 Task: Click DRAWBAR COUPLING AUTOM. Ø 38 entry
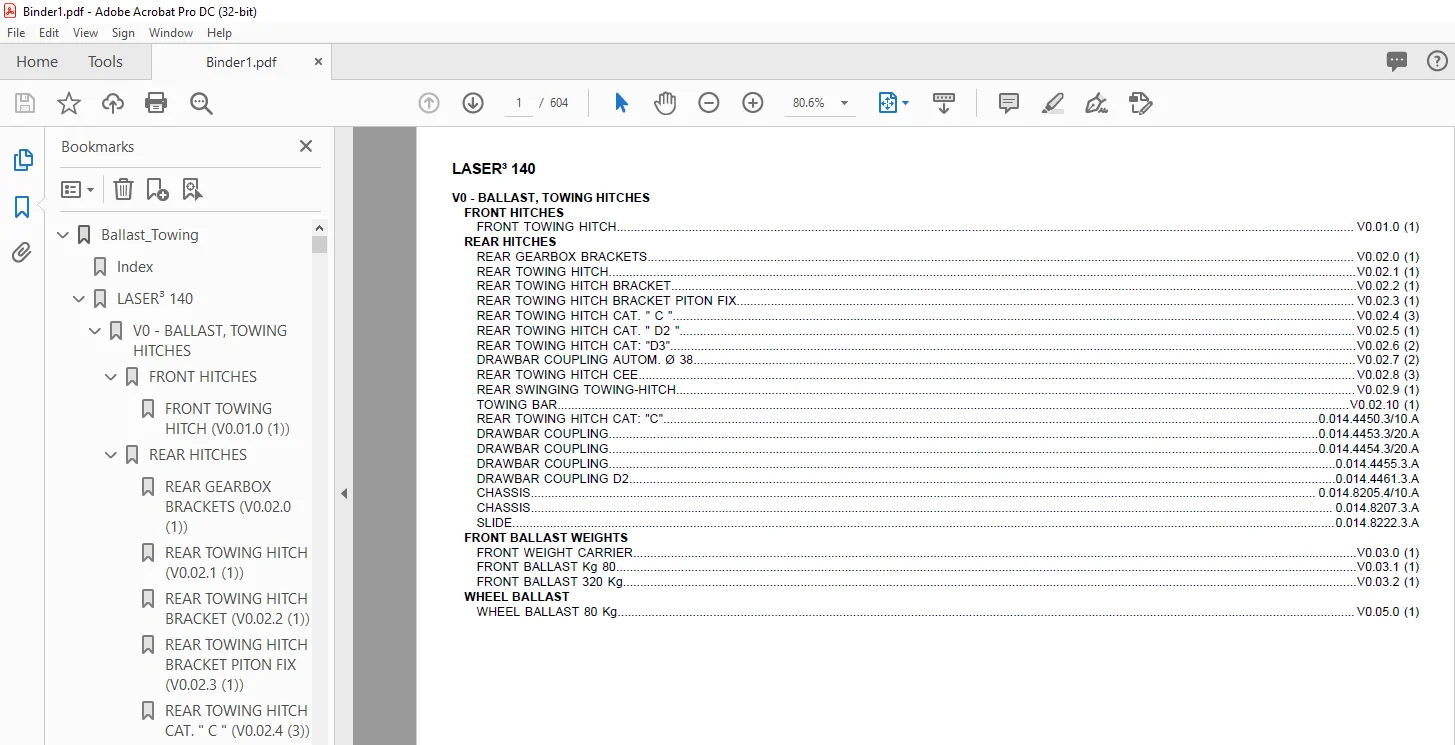[947, 360]
